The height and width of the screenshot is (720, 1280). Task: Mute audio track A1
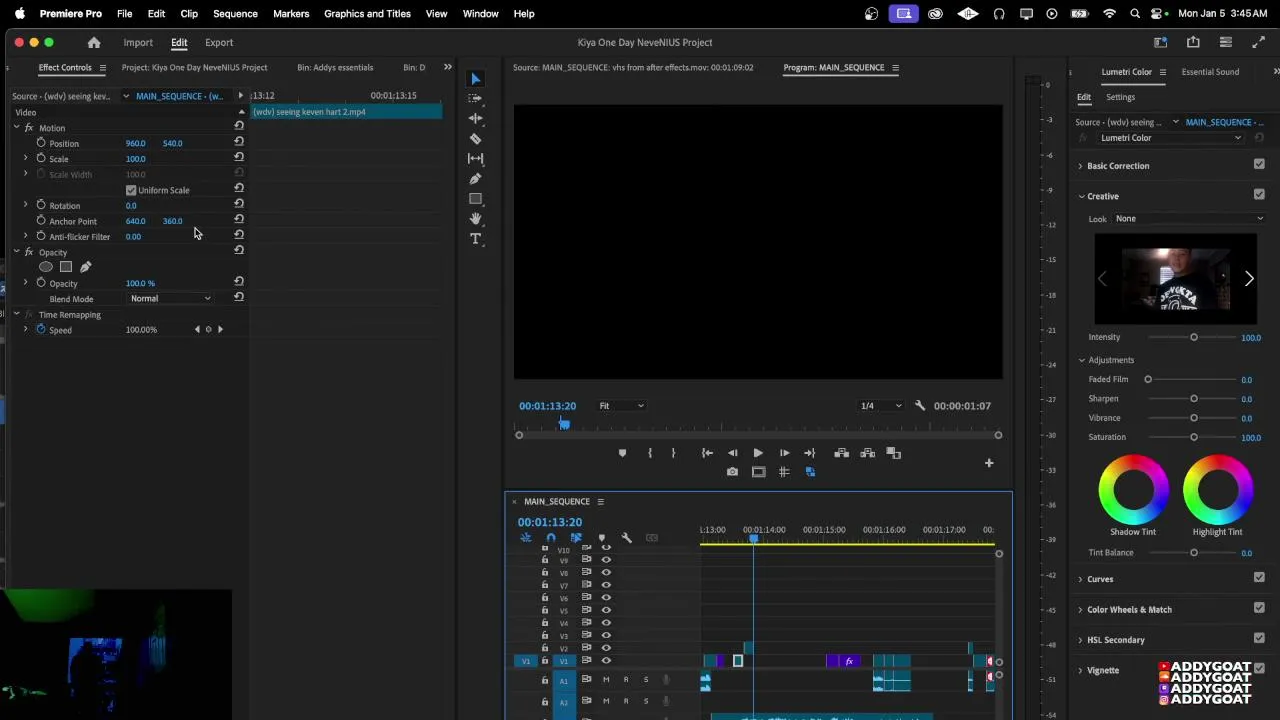pos(606,680)
